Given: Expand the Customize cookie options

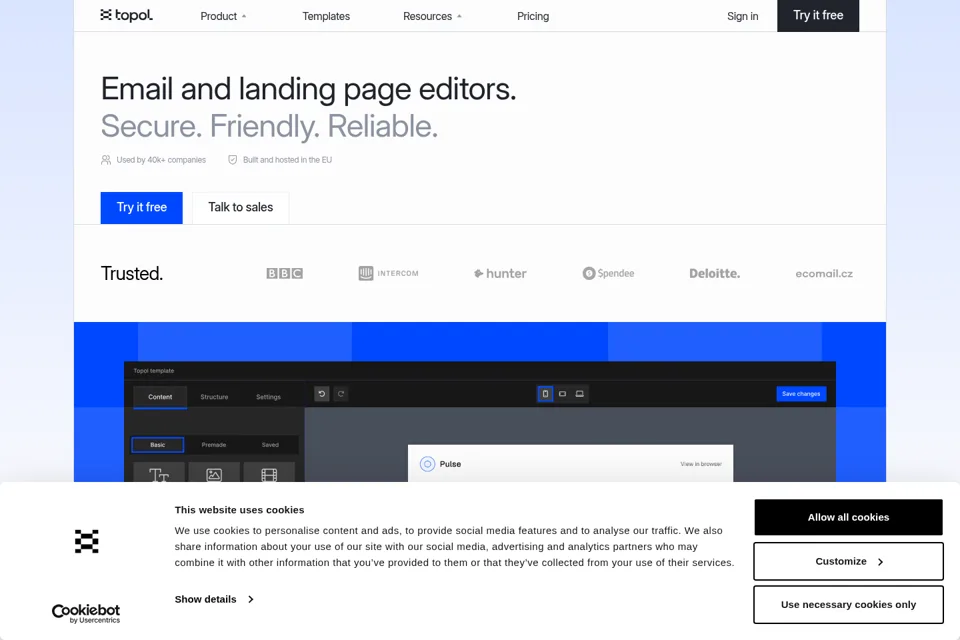Looking at the screenshot, I should click(x=848, y=561).
